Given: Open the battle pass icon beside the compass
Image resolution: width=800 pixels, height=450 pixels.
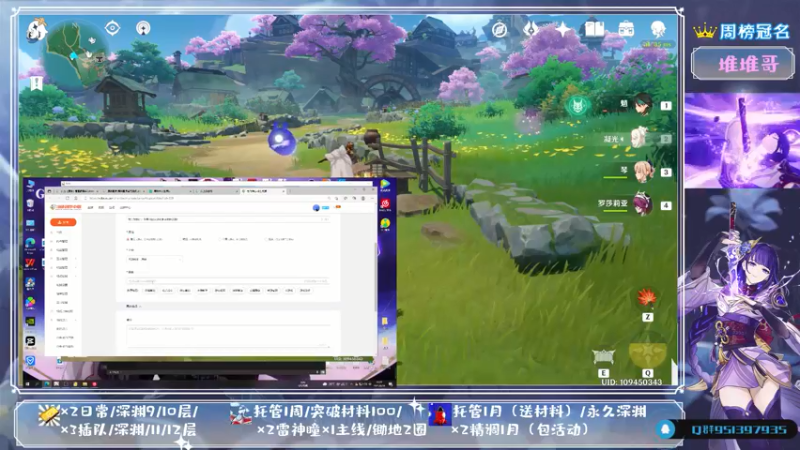Looking at the screenshot, I should coord(531,29).
